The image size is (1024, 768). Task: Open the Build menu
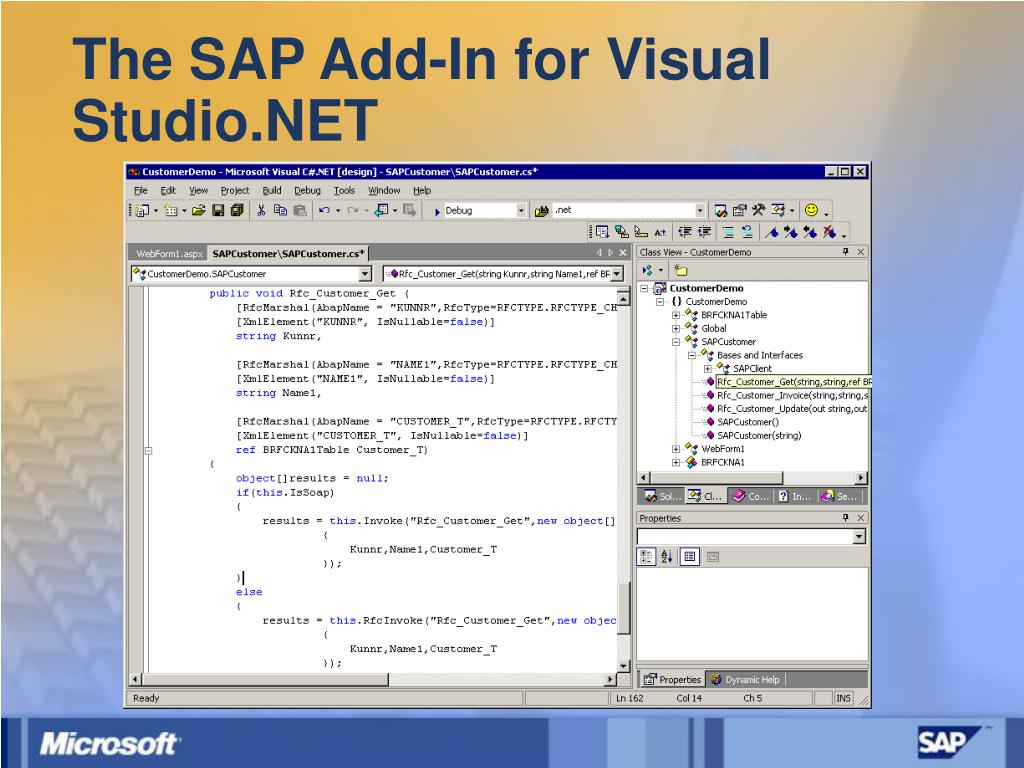click(272, 190)
